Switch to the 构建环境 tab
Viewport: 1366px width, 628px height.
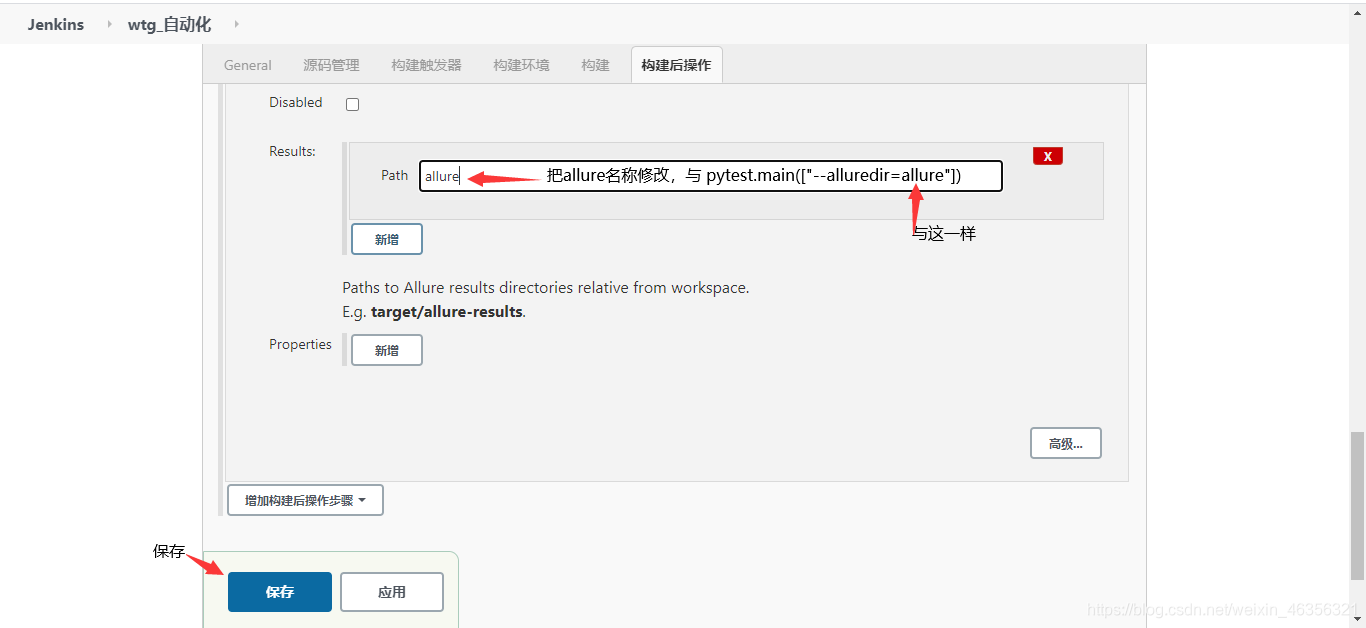[x=521, y=65]
